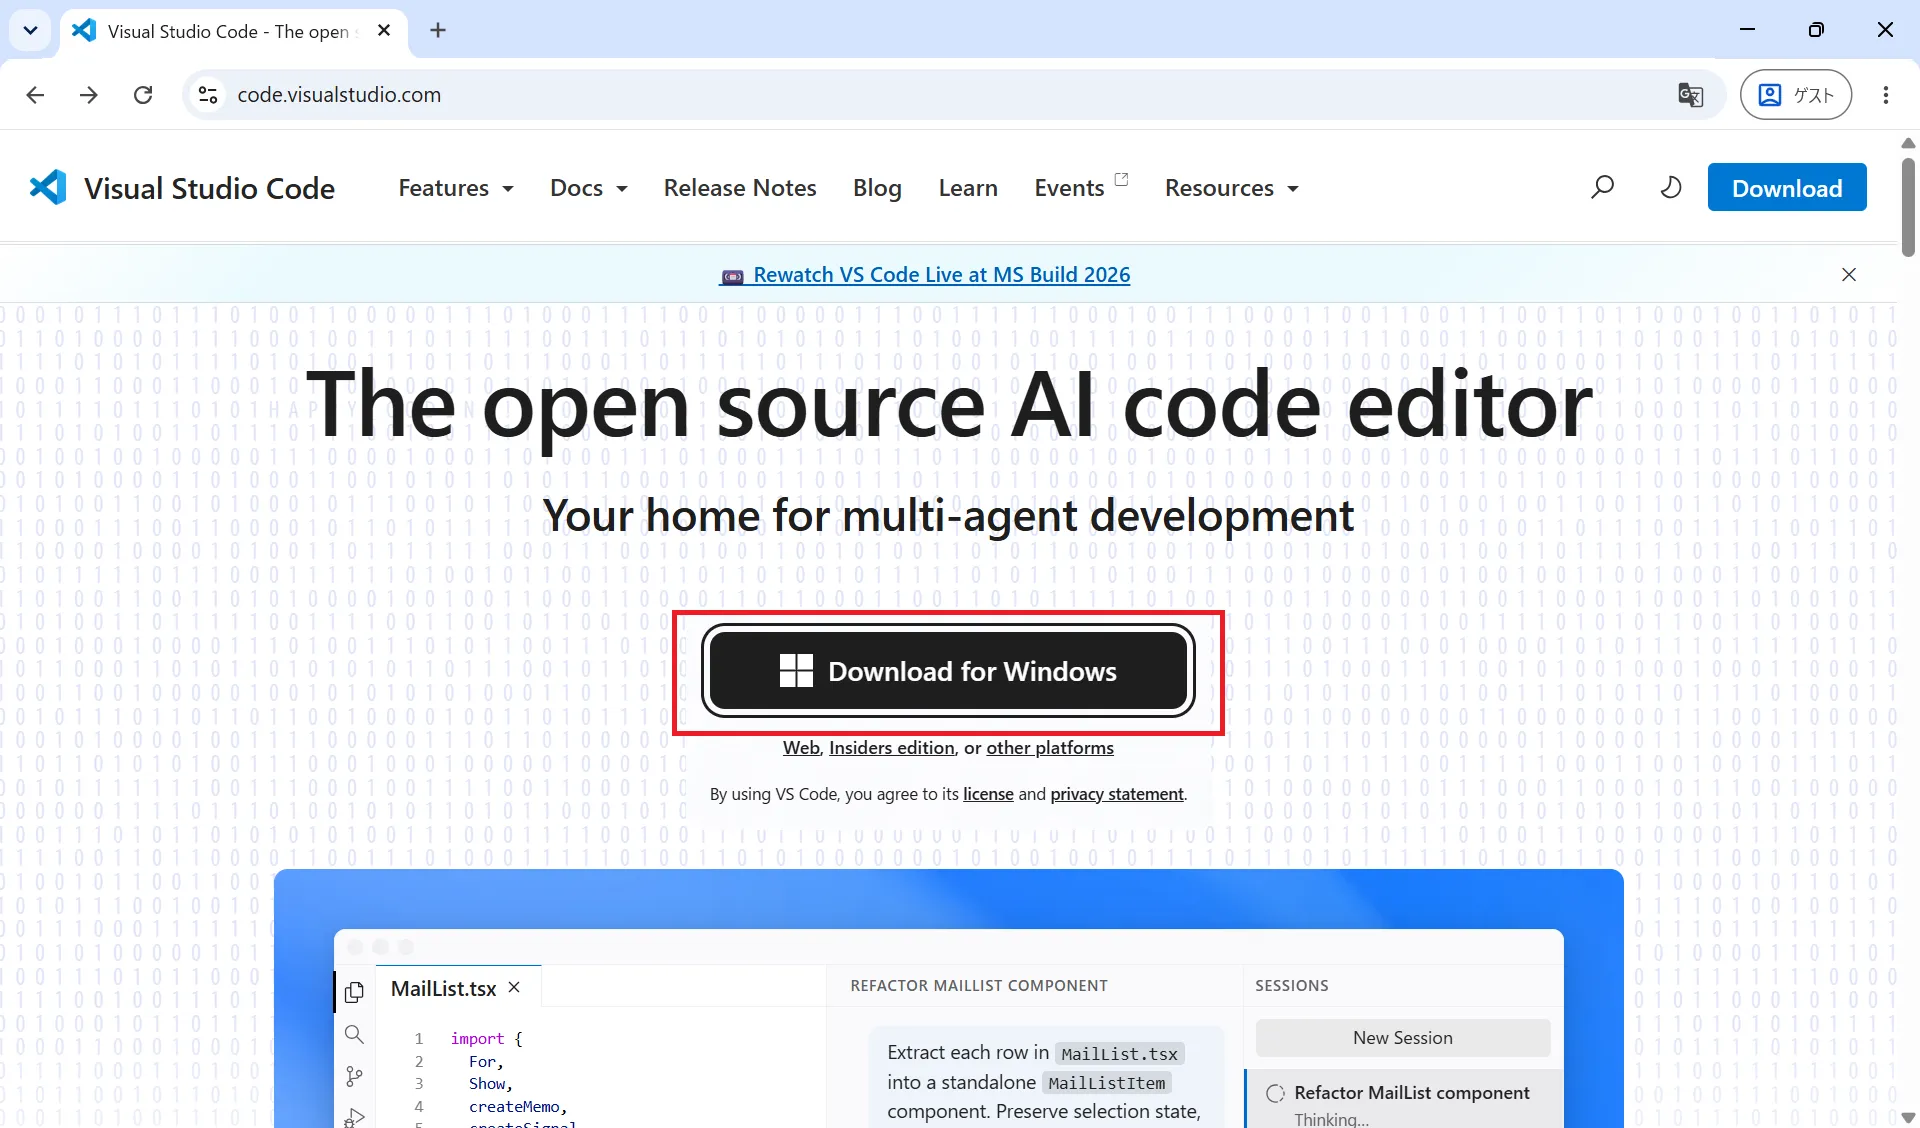Image resolution: width=1920 pixels, height=1128 pixels.
Task: Open the Google Translate icon
Action: pos(1691,95)
